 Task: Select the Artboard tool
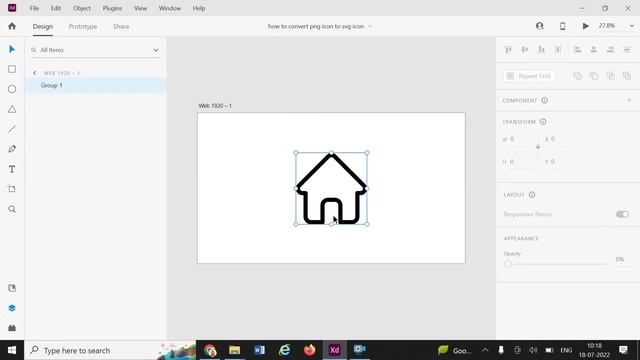click(12, 189)
